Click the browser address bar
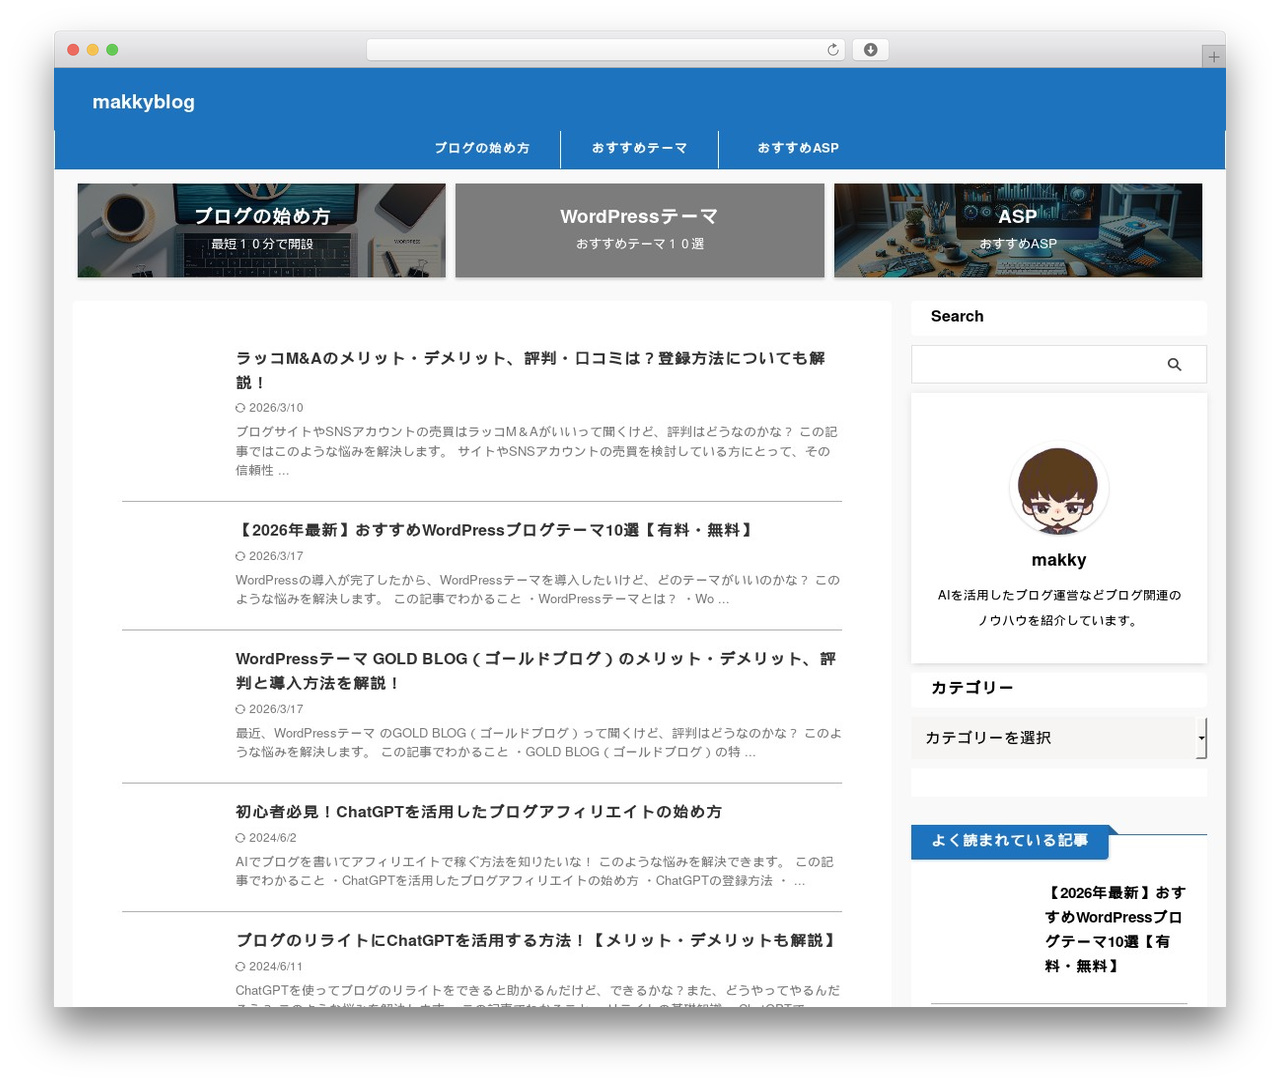Image resolution: width=1280 pixels, height=1084 pixels. click(x=606, y=50)
